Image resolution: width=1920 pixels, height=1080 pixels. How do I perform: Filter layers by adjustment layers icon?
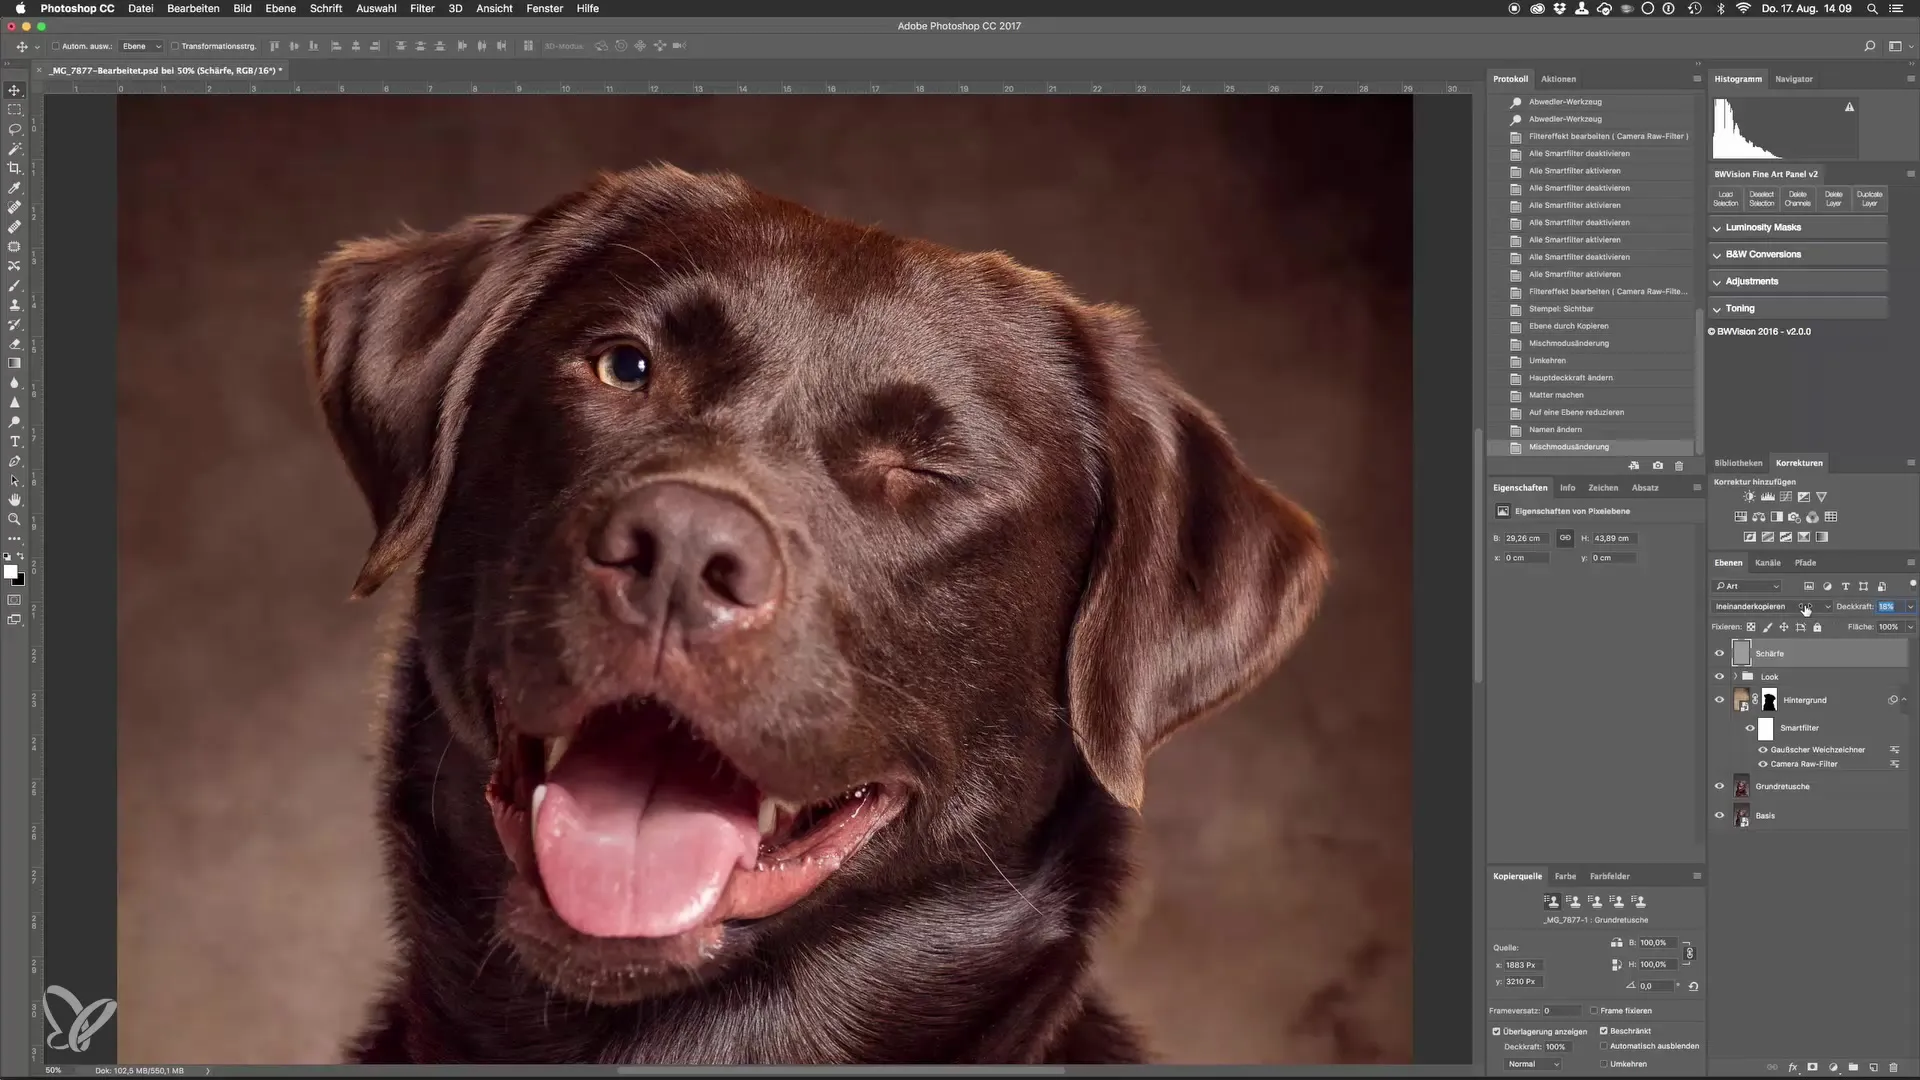click(1827, 586)
